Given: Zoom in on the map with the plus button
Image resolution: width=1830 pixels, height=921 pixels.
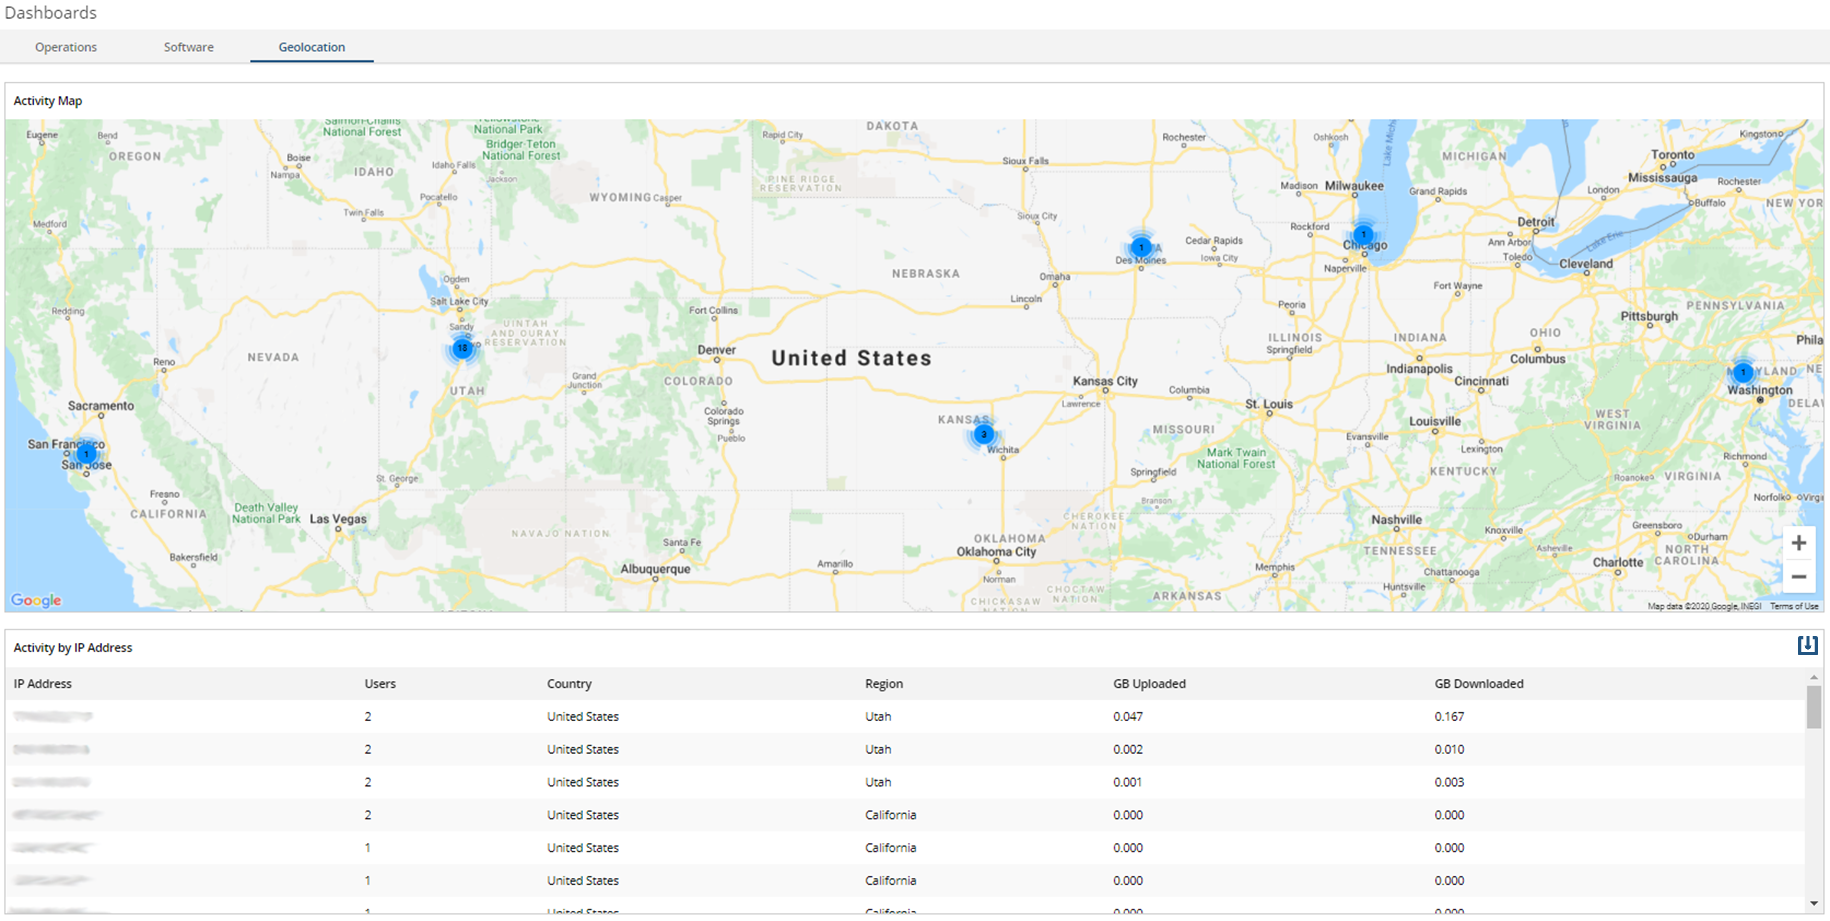Looking at the screenshot, I should coord(1798,542).
